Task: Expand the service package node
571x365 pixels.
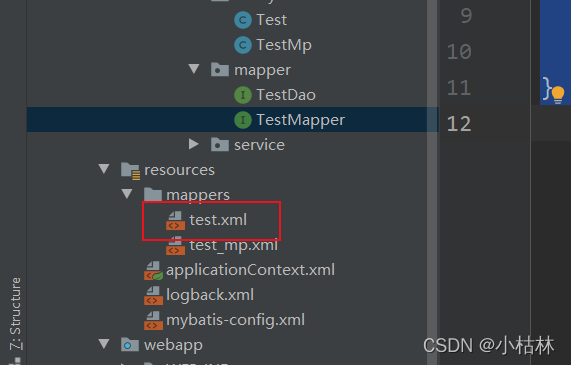Action: 194,144
